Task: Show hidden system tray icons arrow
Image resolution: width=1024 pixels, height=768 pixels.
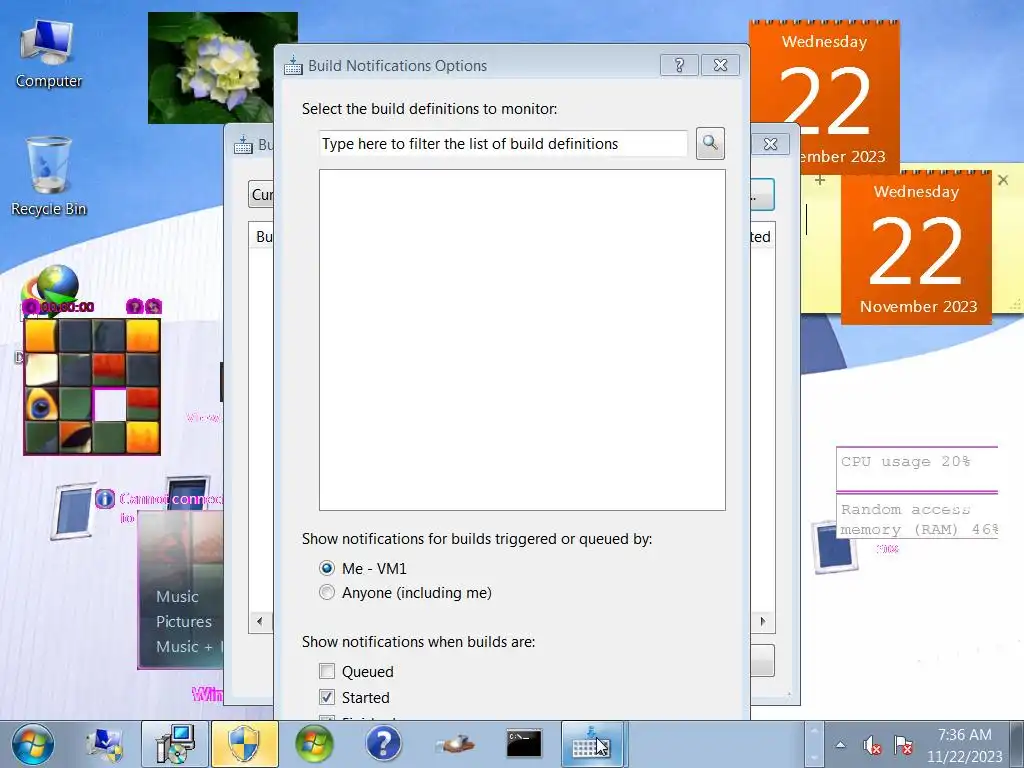Action: 840,744
